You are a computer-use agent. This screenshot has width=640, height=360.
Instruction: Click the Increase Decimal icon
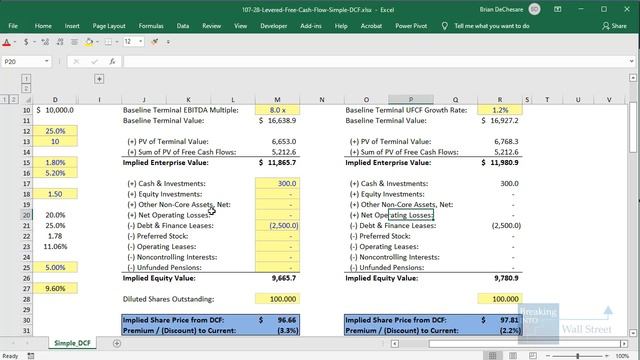click(45, 42)
